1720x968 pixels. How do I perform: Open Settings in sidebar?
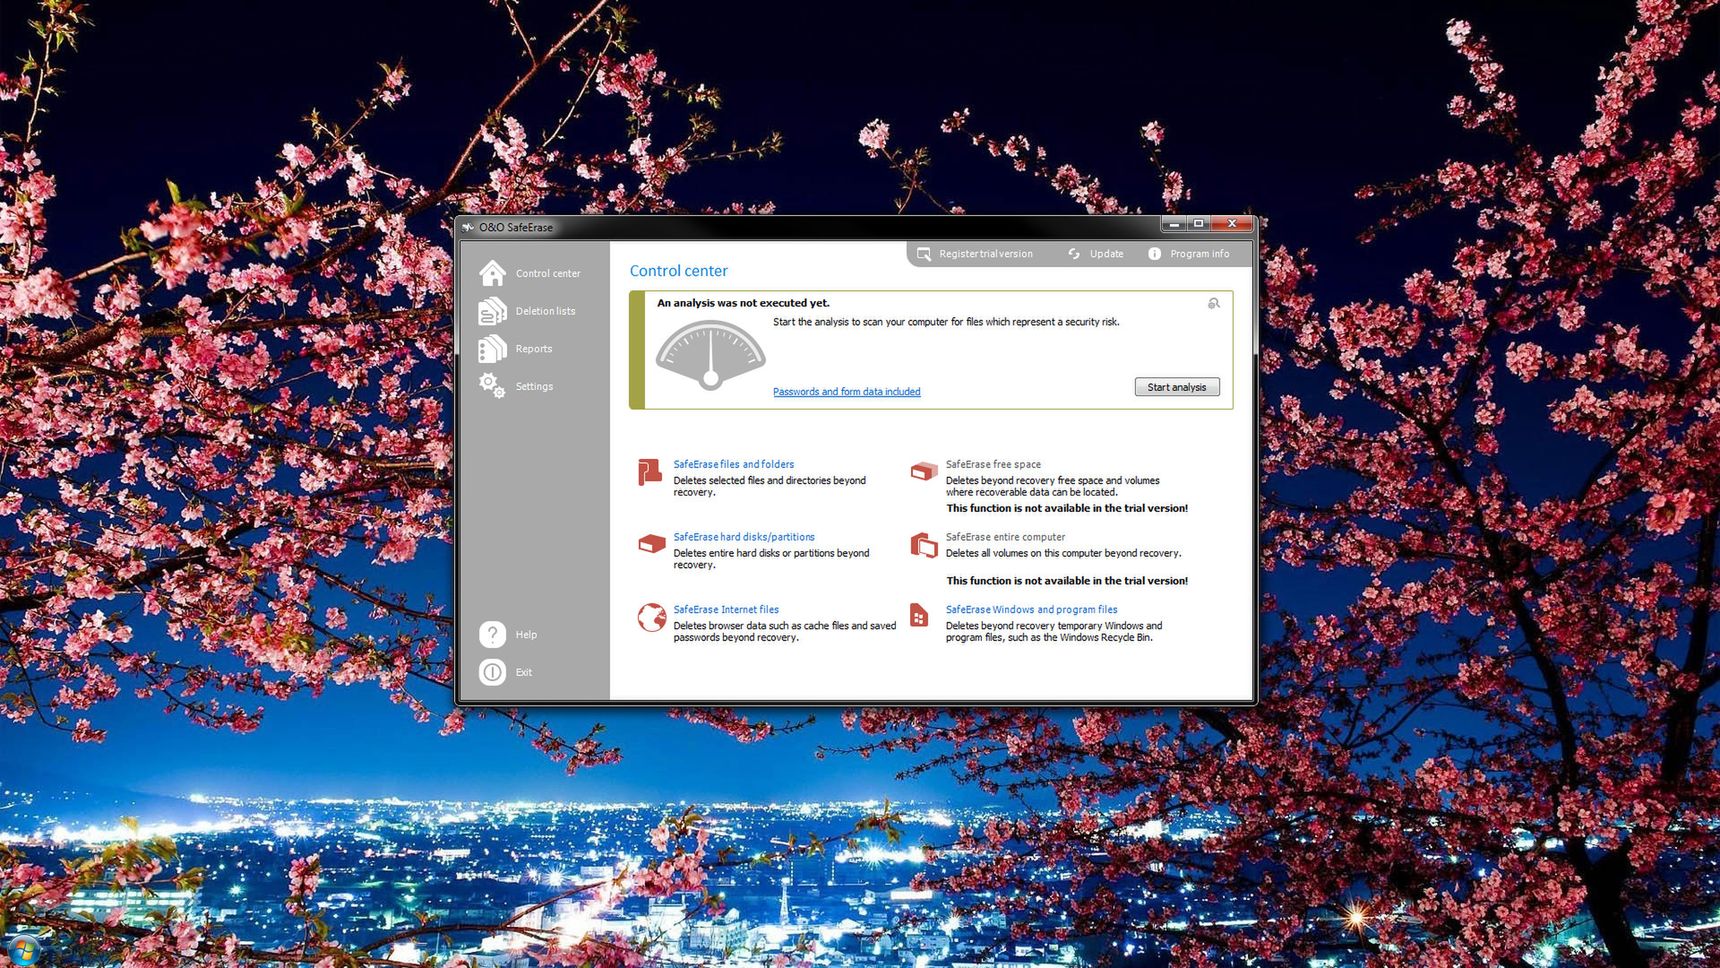coord(534,386)
